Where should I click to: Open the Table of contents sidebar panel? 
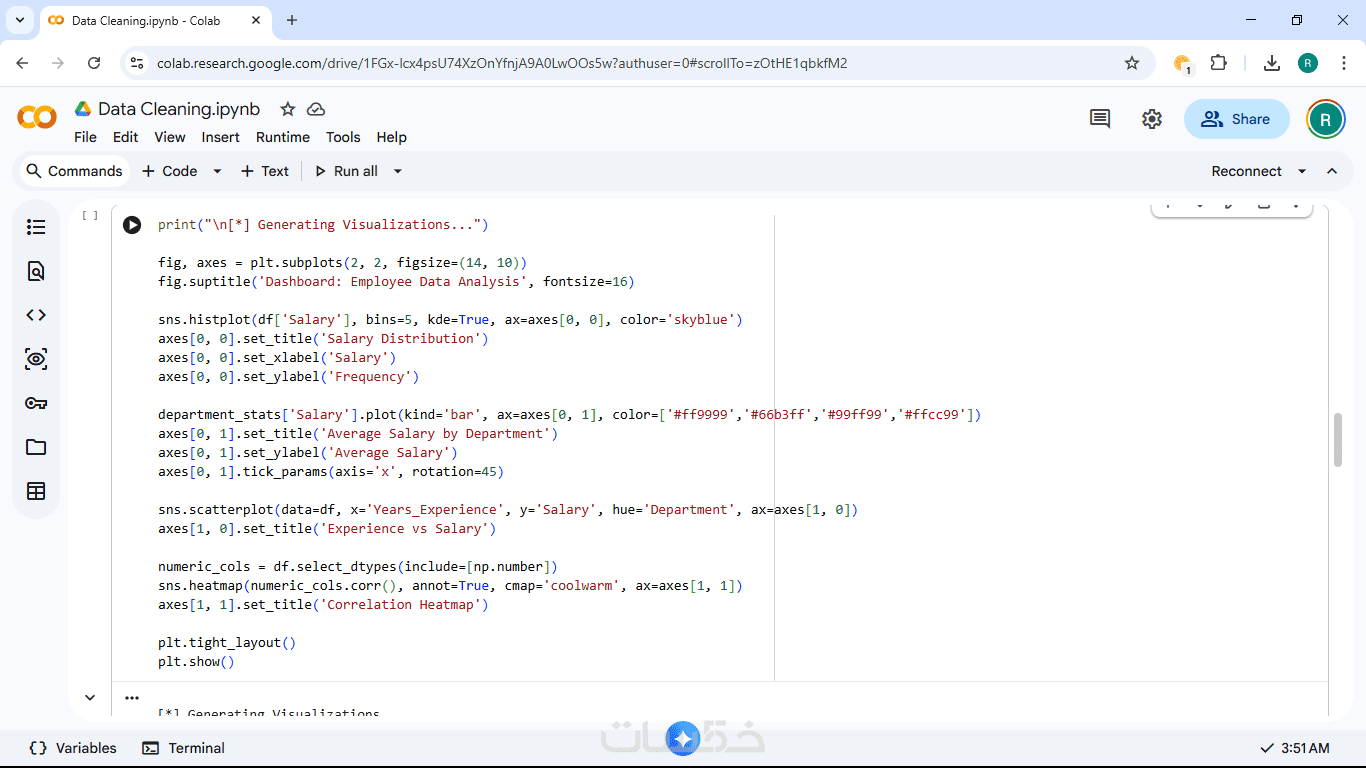click(x=36, y=227)
